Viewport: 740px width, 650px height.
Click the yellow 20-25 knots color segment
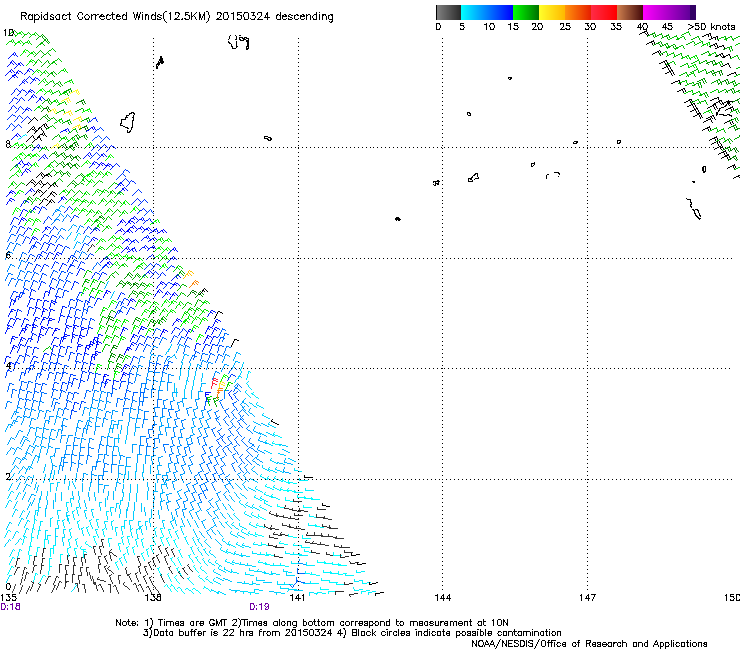552,12
